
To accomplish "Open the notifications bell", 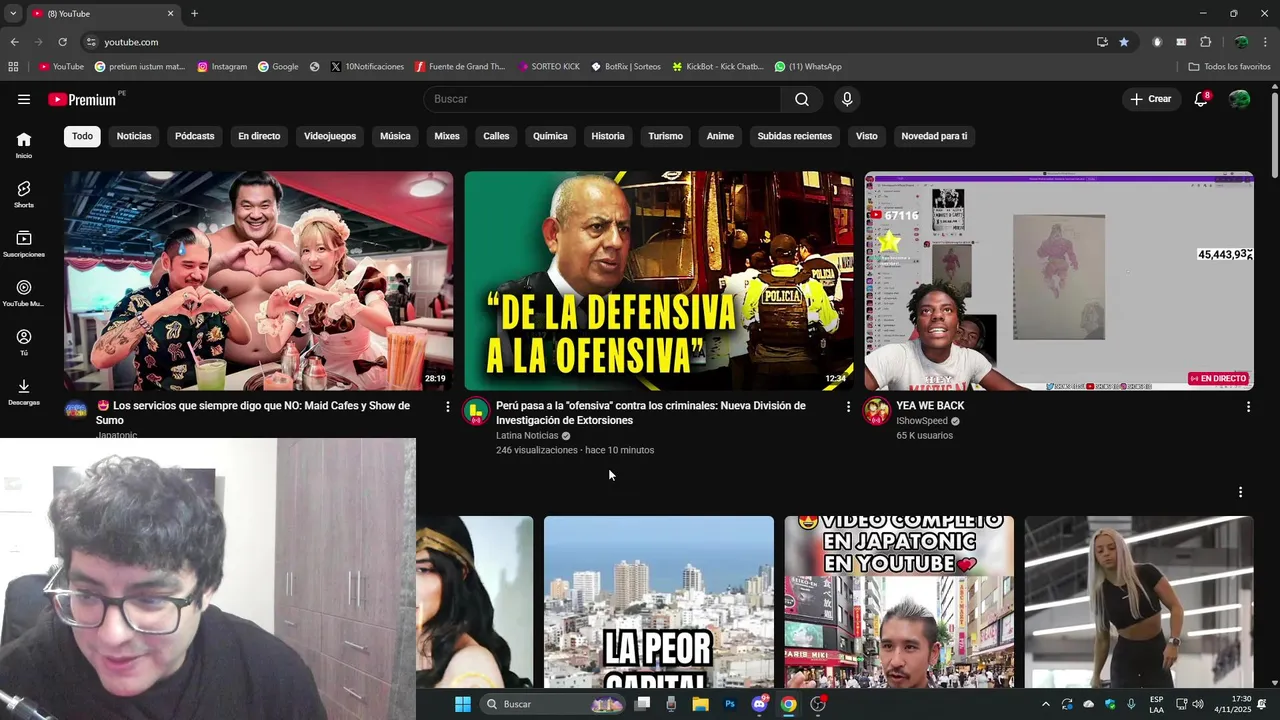I will 1201,99.
